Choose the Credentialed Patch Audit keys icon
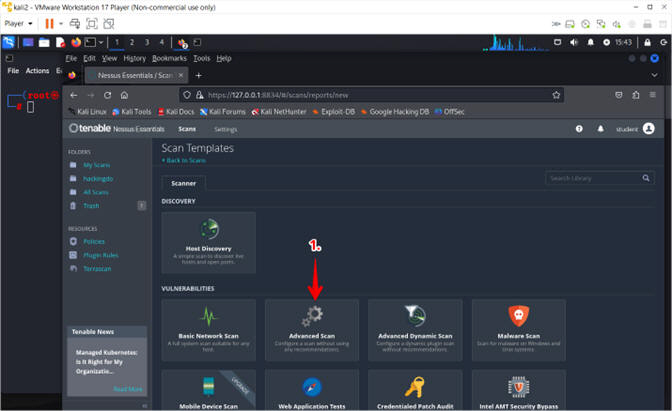 (x=415, y=387)
